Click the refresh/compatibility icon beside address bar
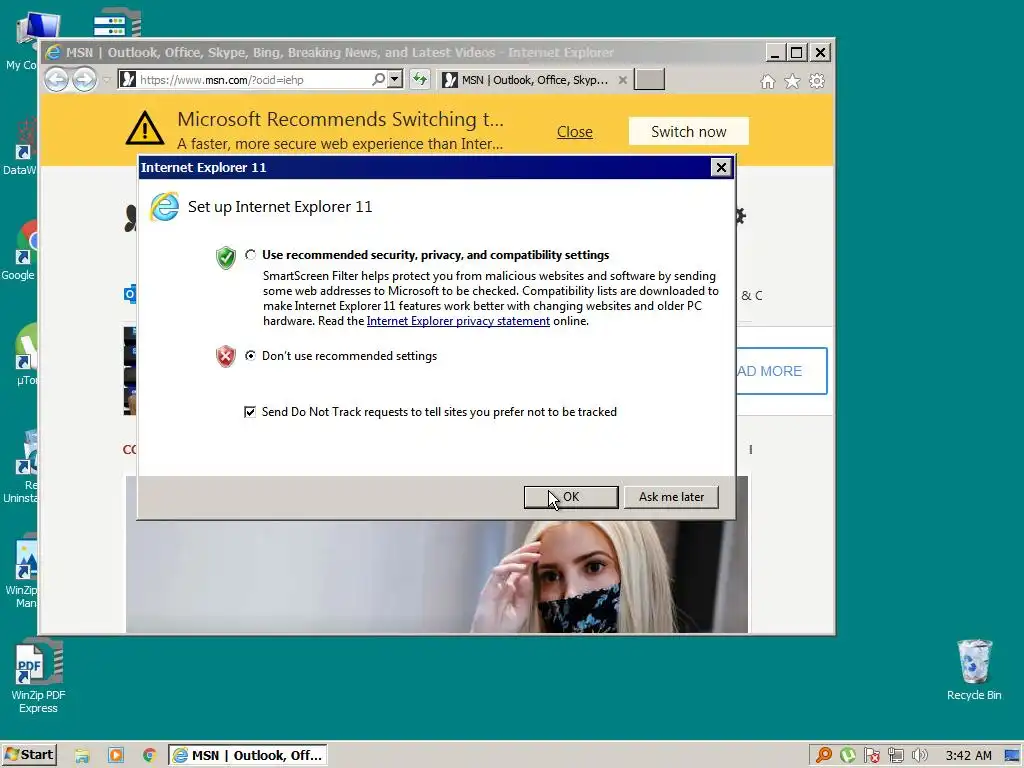The width and height of the screenshot is (1024, 768). tap(420, 80)
